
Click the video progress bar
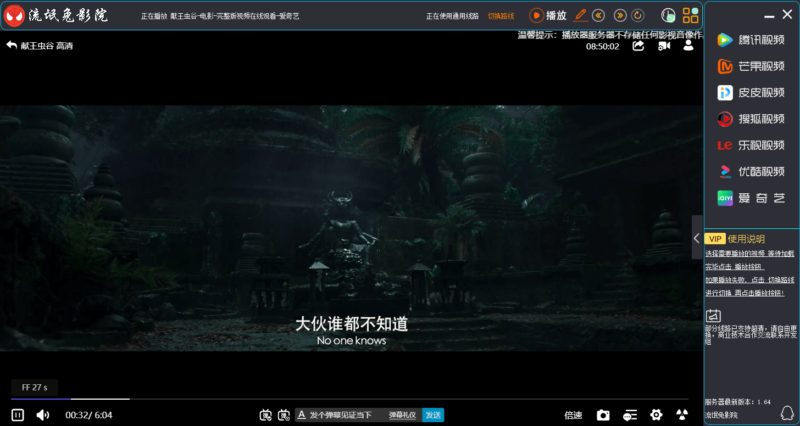[300, 399]
